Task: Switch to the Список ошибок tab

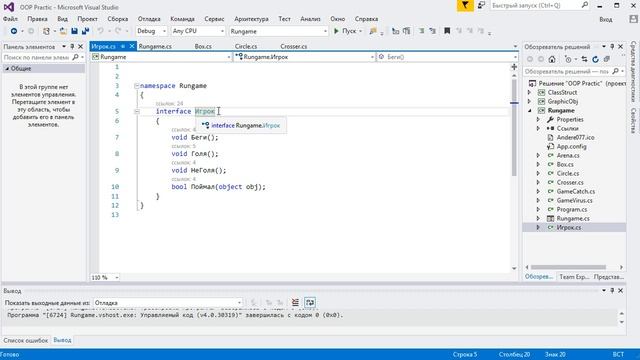Action: (x=26, y=340)
